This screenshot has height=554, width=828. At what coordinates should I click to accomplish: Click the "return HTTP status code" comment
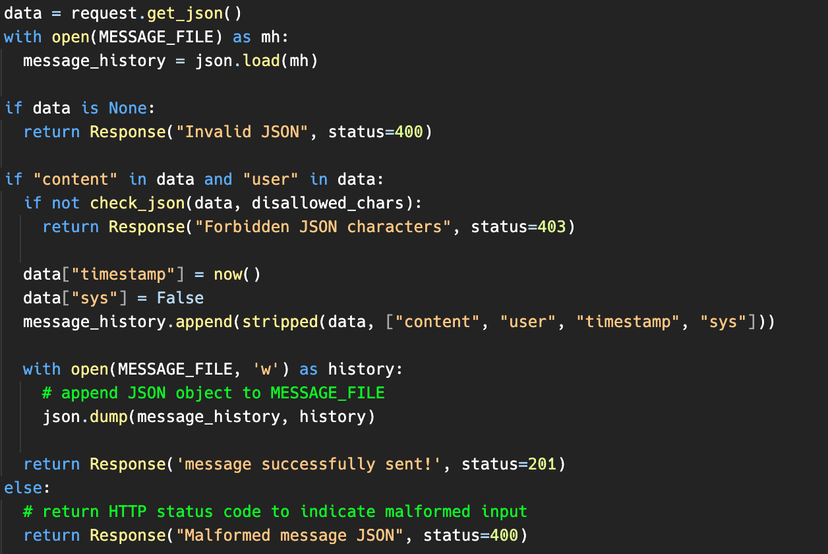point(275,511)
